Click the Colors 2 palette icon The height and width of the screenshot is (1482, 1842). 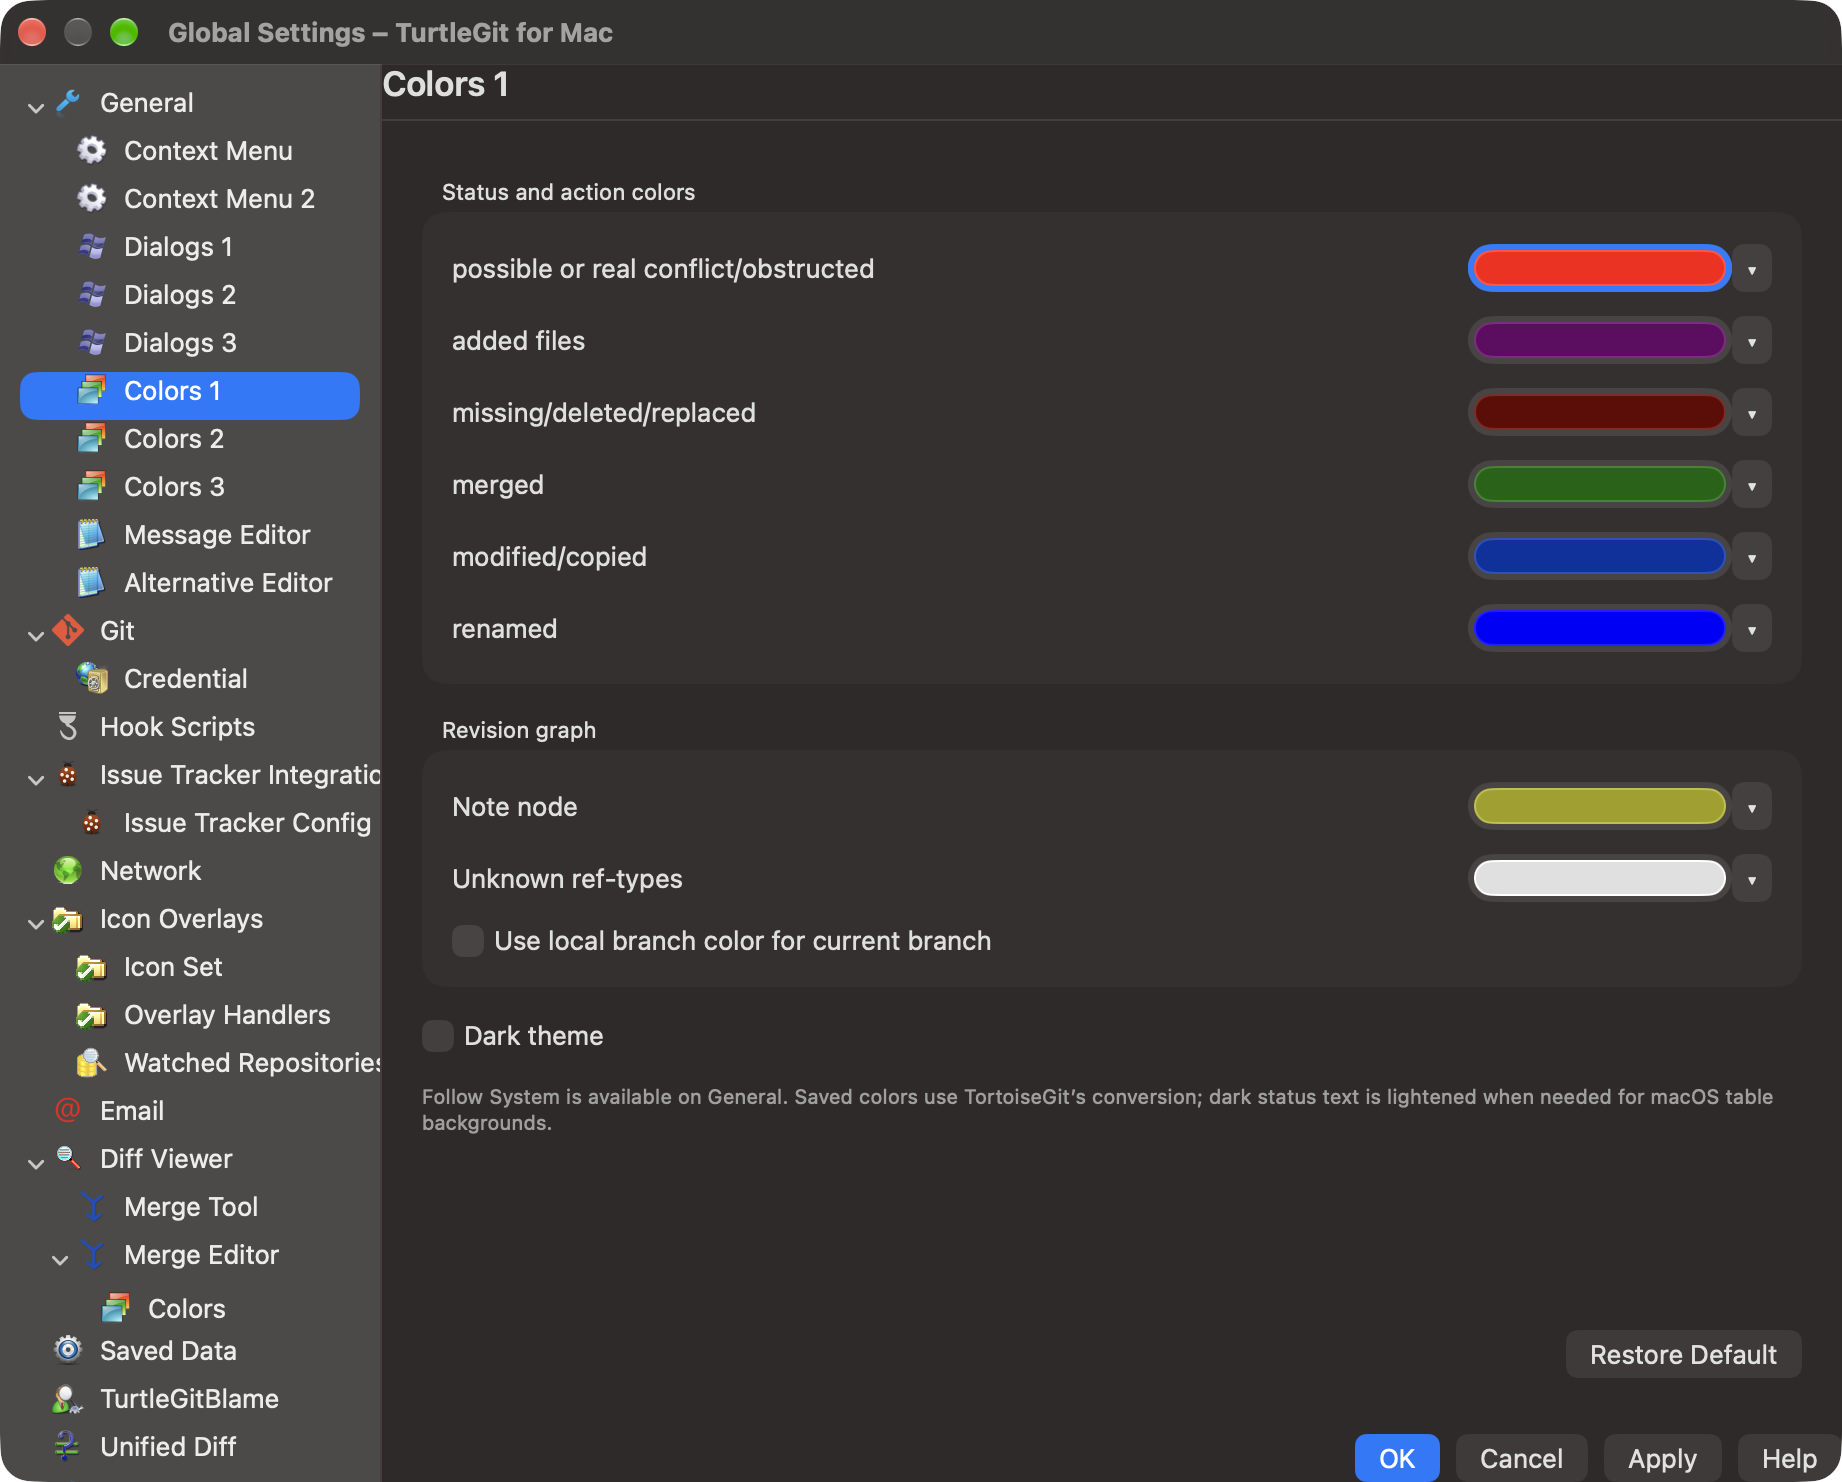(92, 438)
